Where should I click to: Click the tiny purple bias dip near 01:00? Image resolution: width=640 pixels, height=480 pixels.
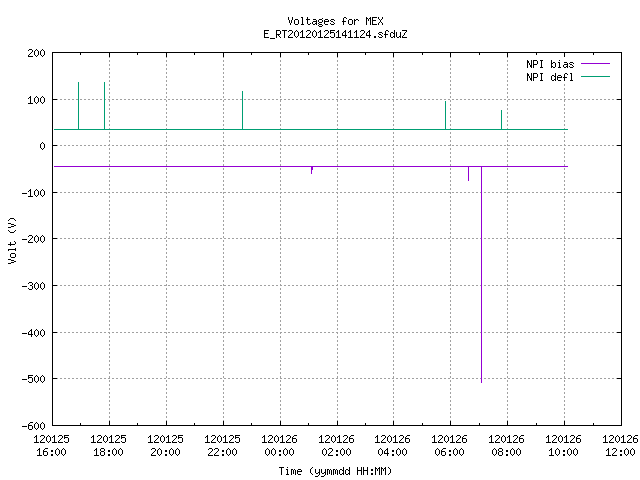coord(312,170)
